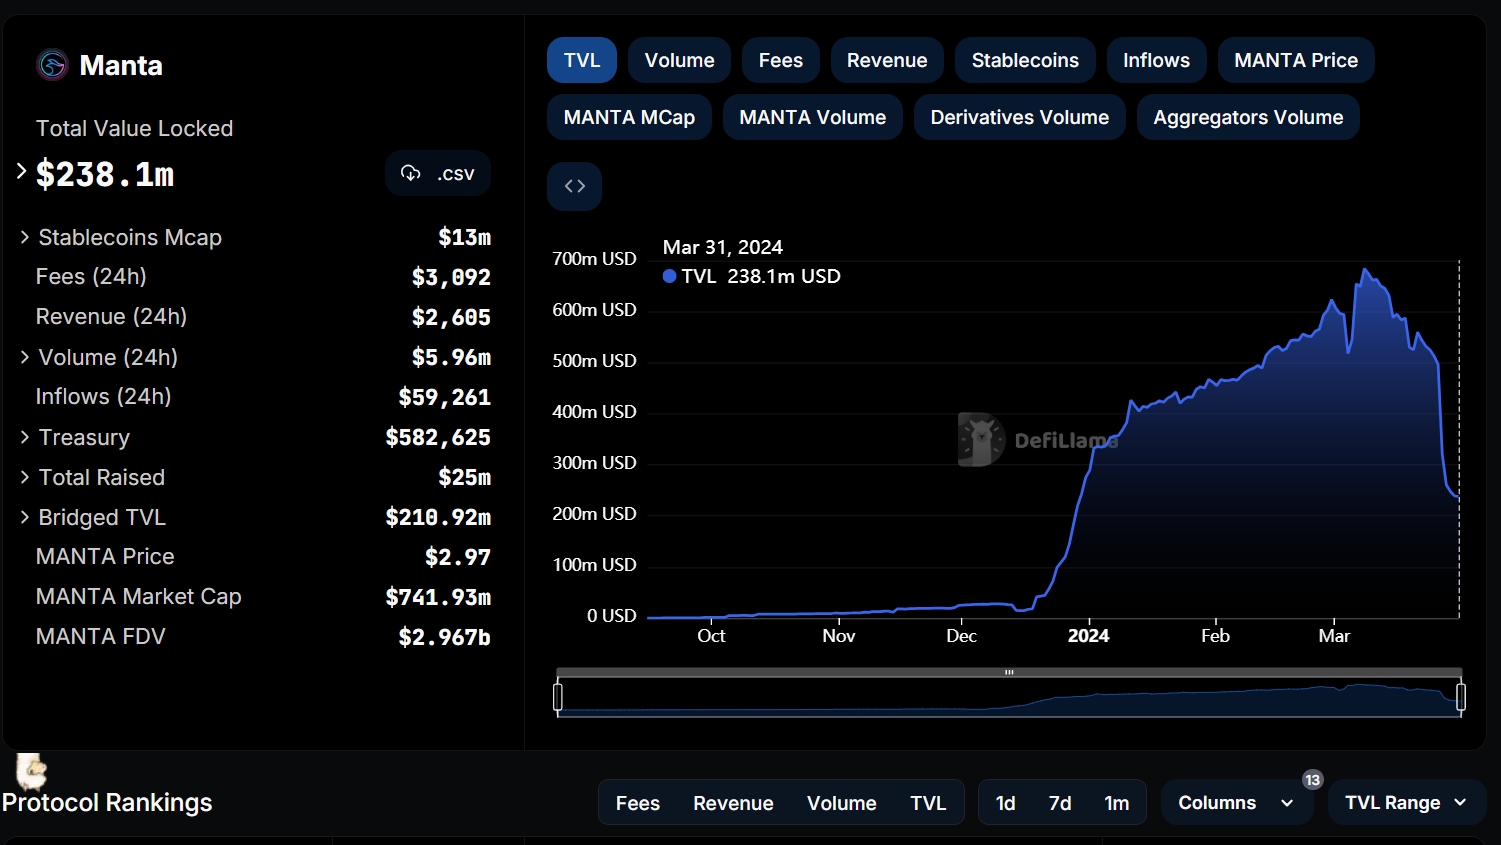Click the left handle of chart range slider
The width and height of the screenshot is (1501, 845).
[x=558, y=696]
